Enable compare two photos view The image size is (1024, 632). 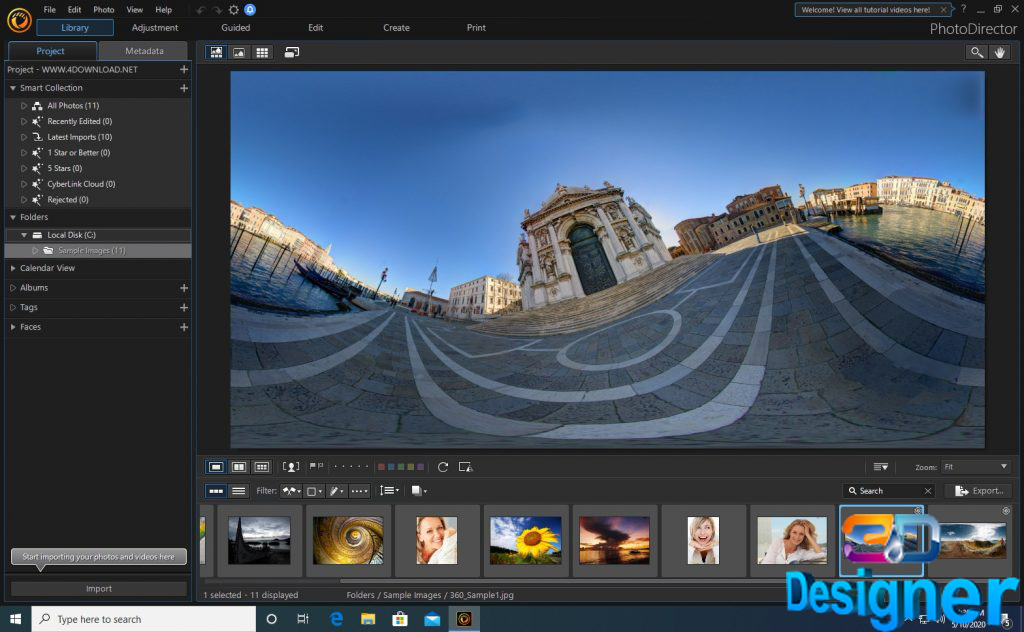tap(239, 467)
